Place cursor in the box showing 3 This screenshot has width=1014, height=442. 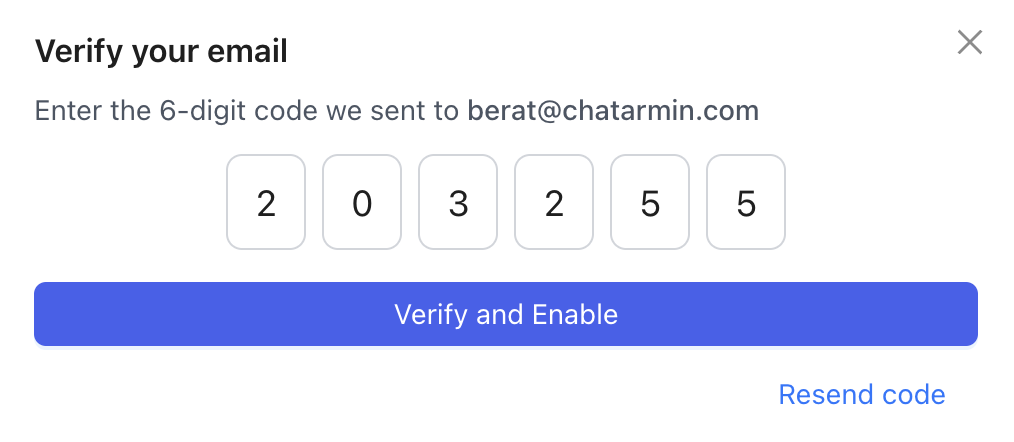click(458, 205)
